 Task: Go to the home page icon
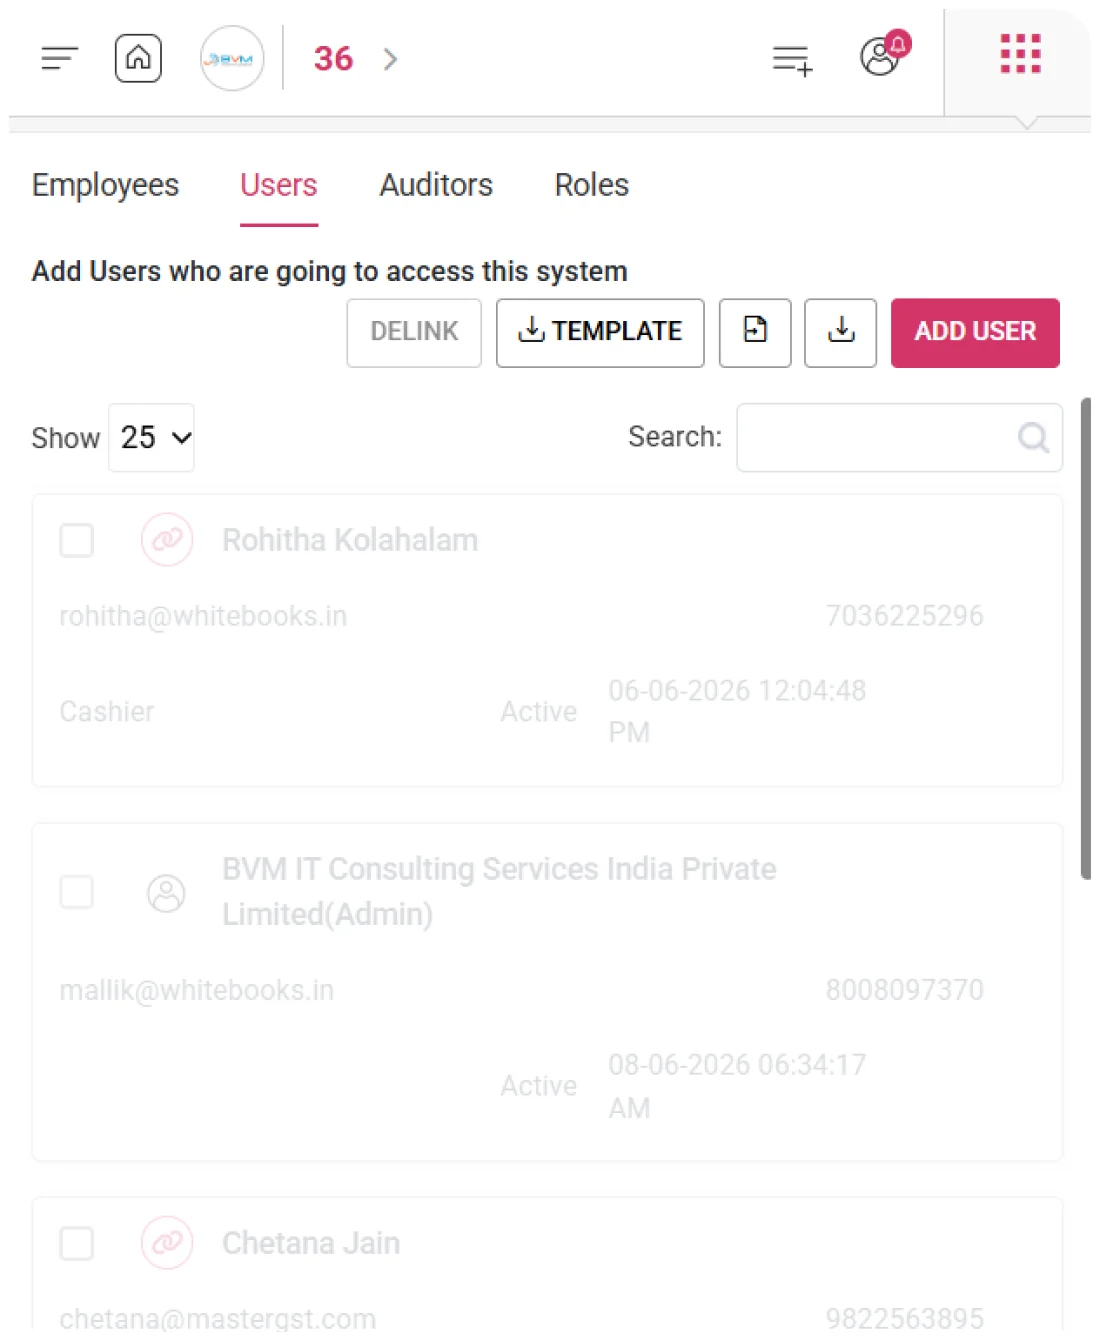[x=138, y=58]
